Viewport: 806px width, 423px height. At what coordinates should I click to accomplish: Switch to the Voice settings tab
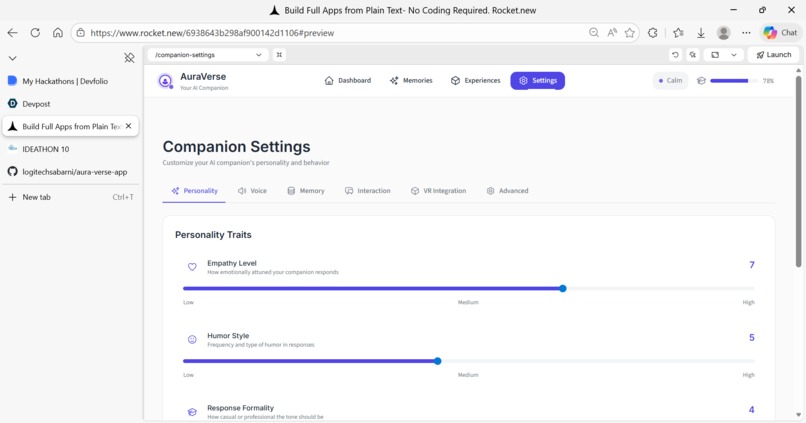click(252, 191)
